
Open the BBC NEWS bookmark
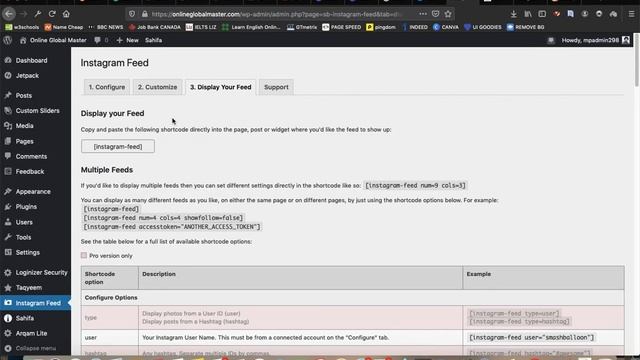105,27
